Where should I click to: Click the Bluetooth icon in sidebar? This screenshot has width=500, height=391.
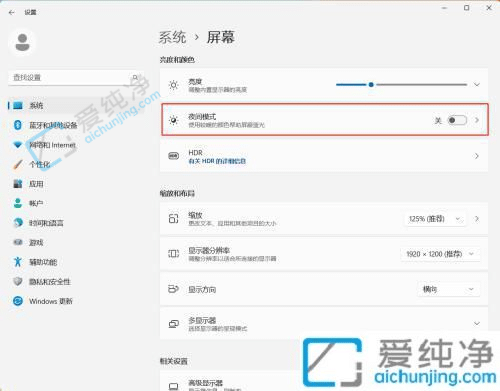pyautogui.click(x=18, y=125)
